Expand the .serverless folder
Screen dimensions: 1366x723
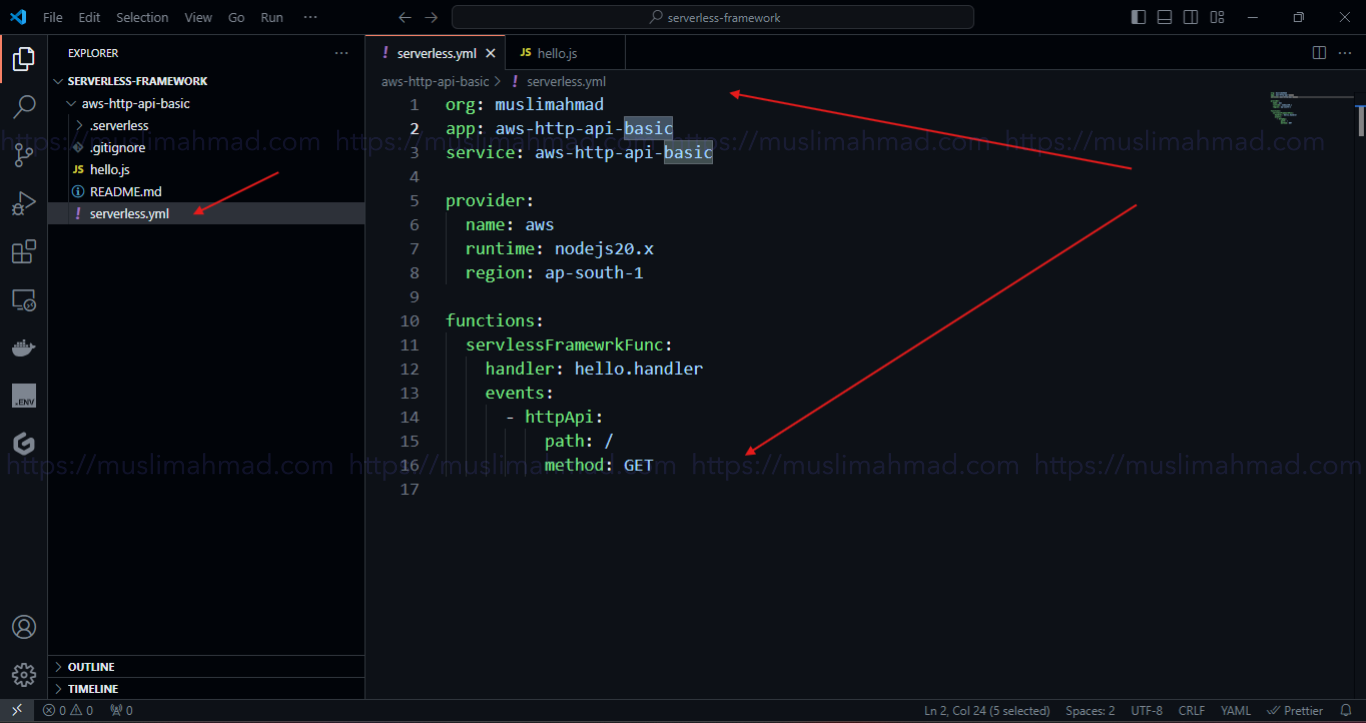[206, 125]
